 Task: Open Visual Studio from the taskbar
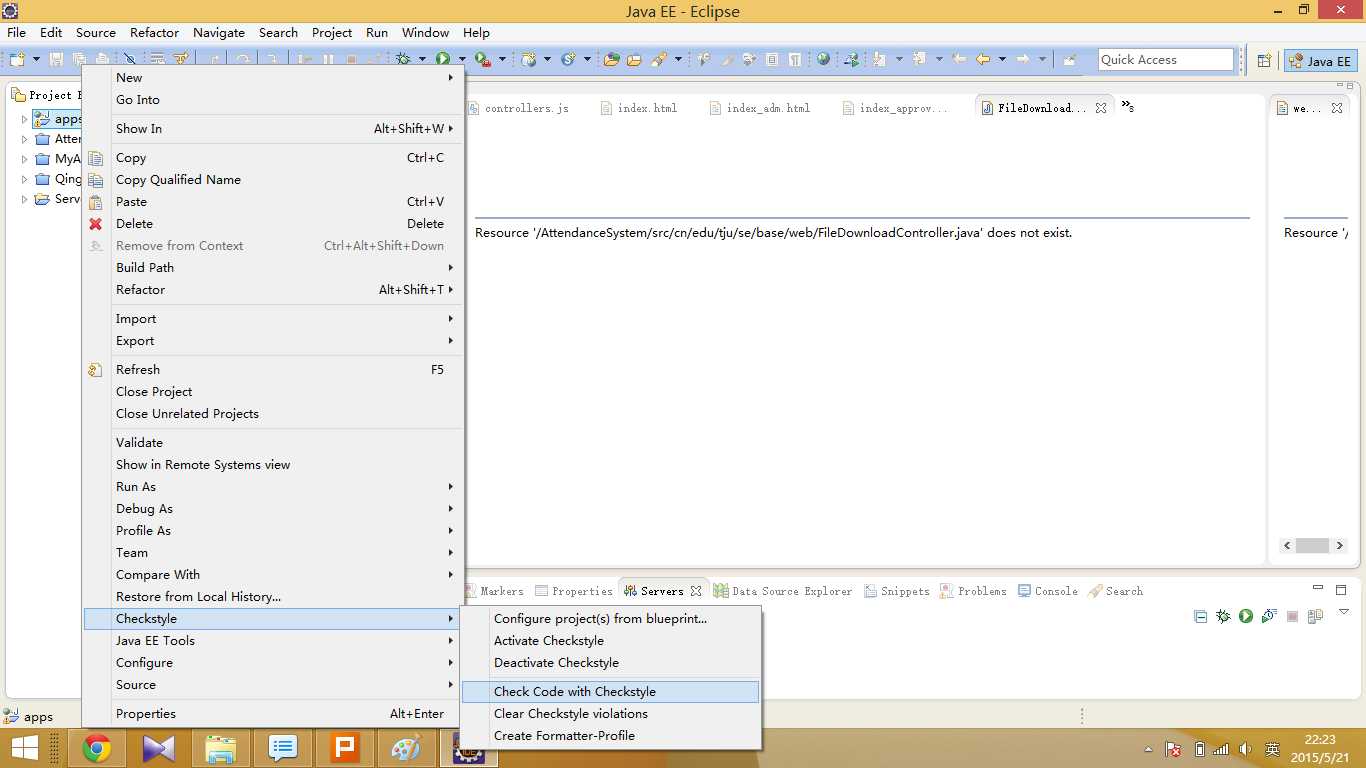(x=159, y=748)
